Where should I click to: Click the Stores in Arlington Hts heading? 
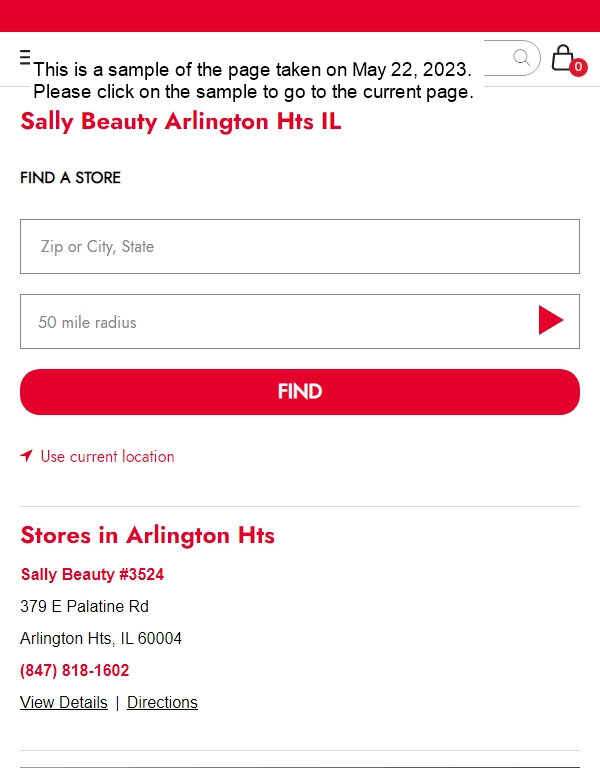click(147, 535)
